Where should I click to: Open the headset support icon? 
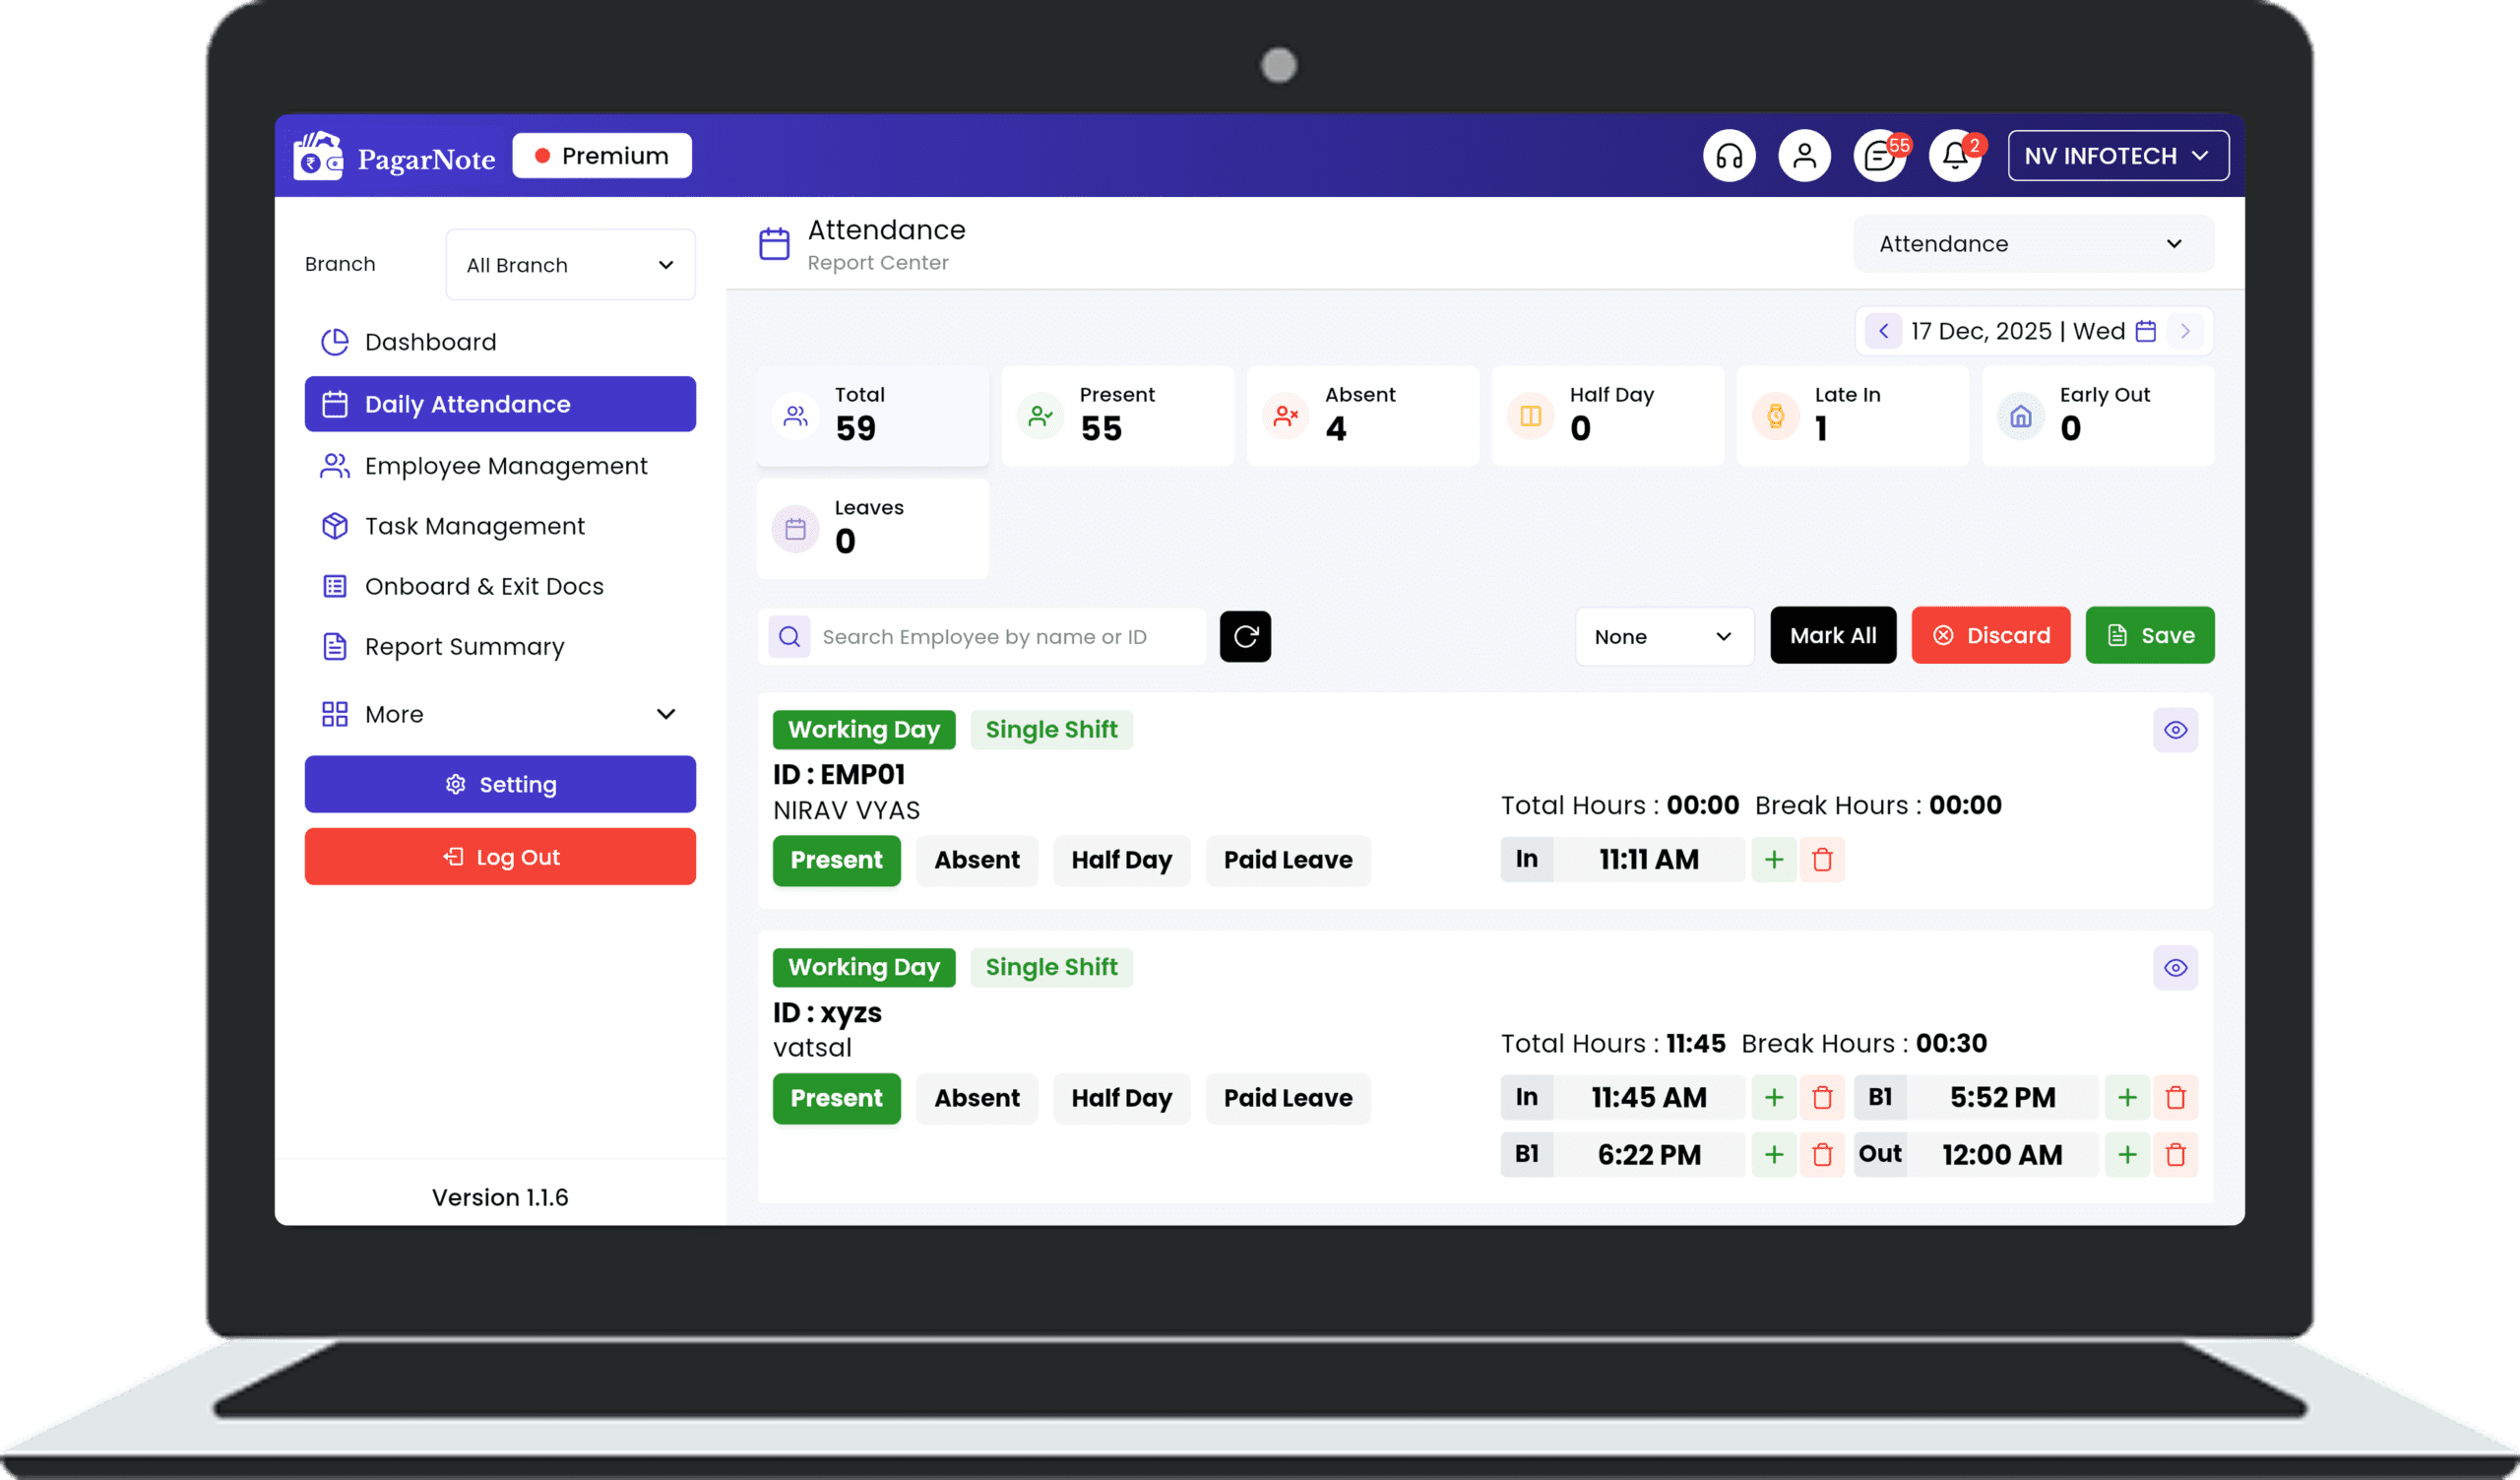1729,156
